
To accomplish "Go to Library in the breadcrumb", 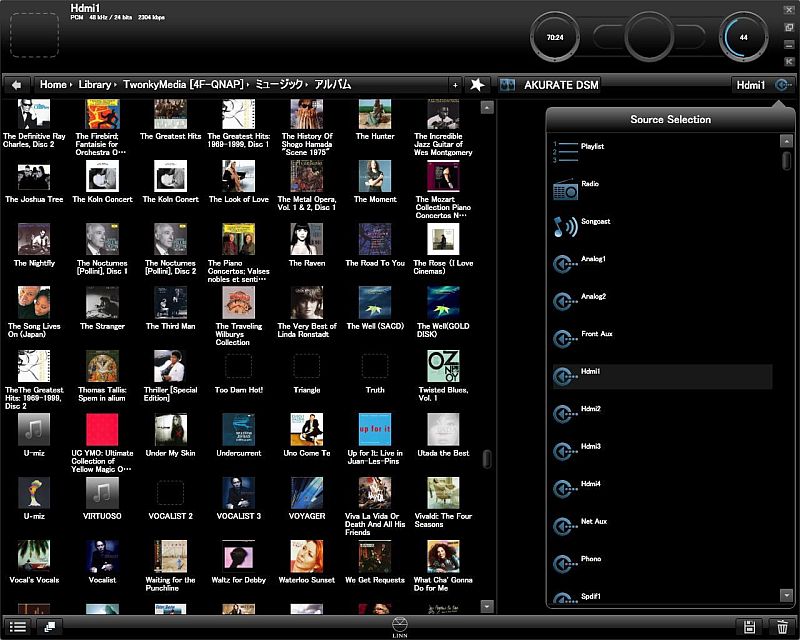I will (94, 85).
